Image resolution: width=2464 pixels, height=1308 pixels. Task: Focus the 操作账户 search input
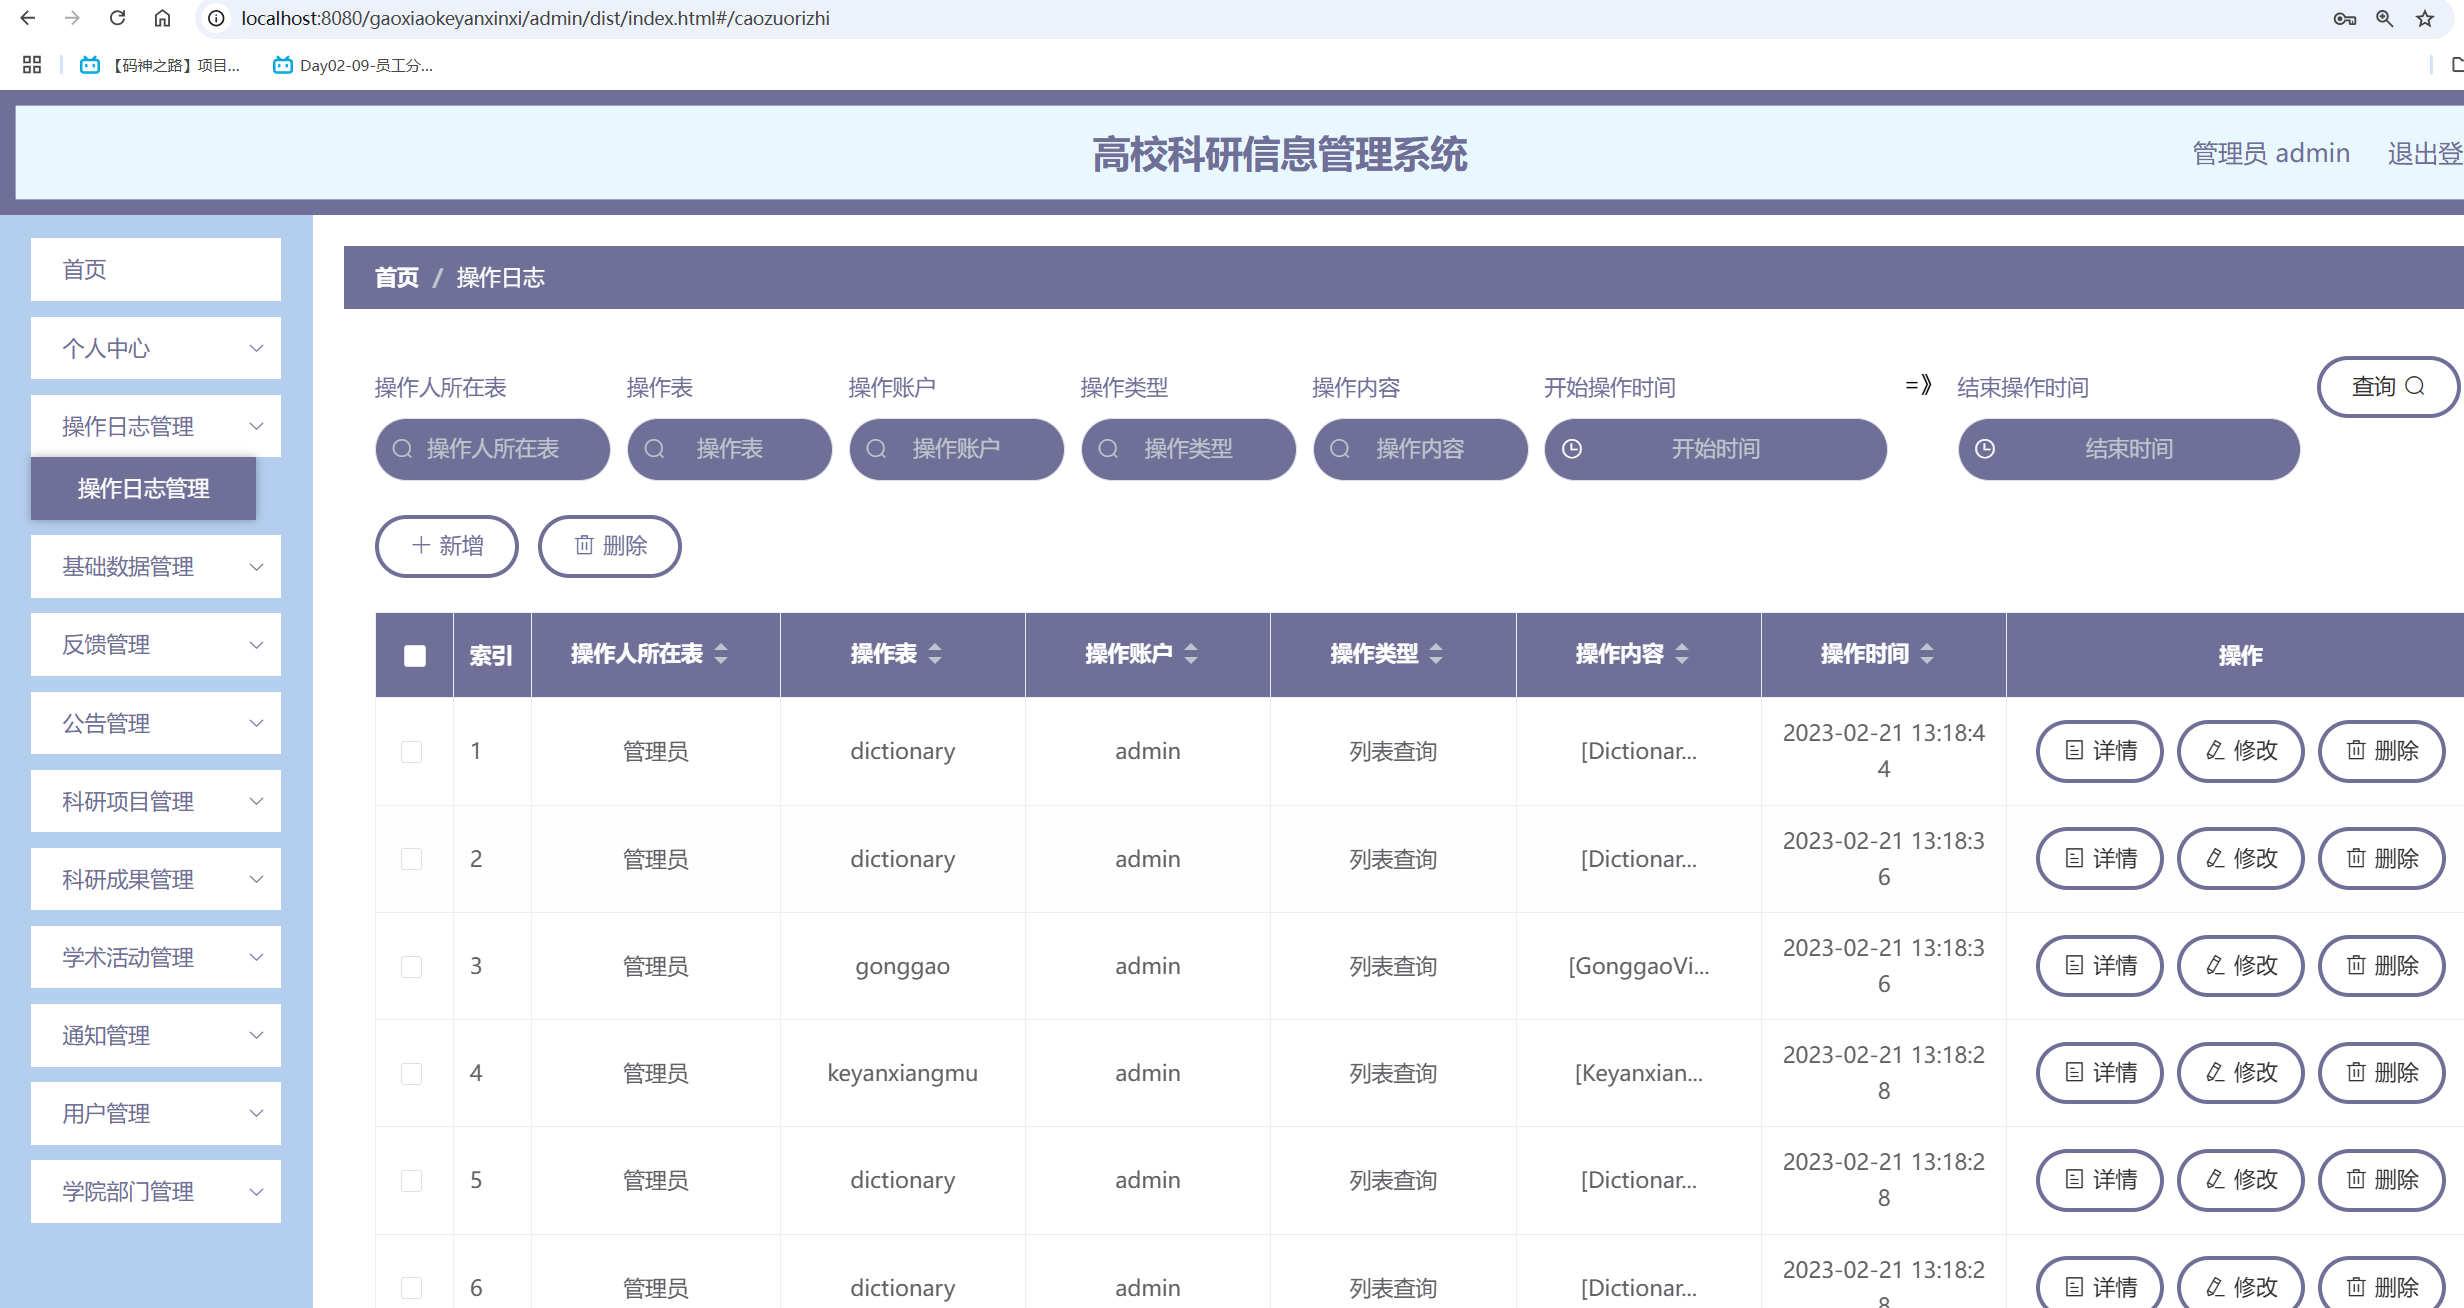pyautogui.click(x=956, y=449)
